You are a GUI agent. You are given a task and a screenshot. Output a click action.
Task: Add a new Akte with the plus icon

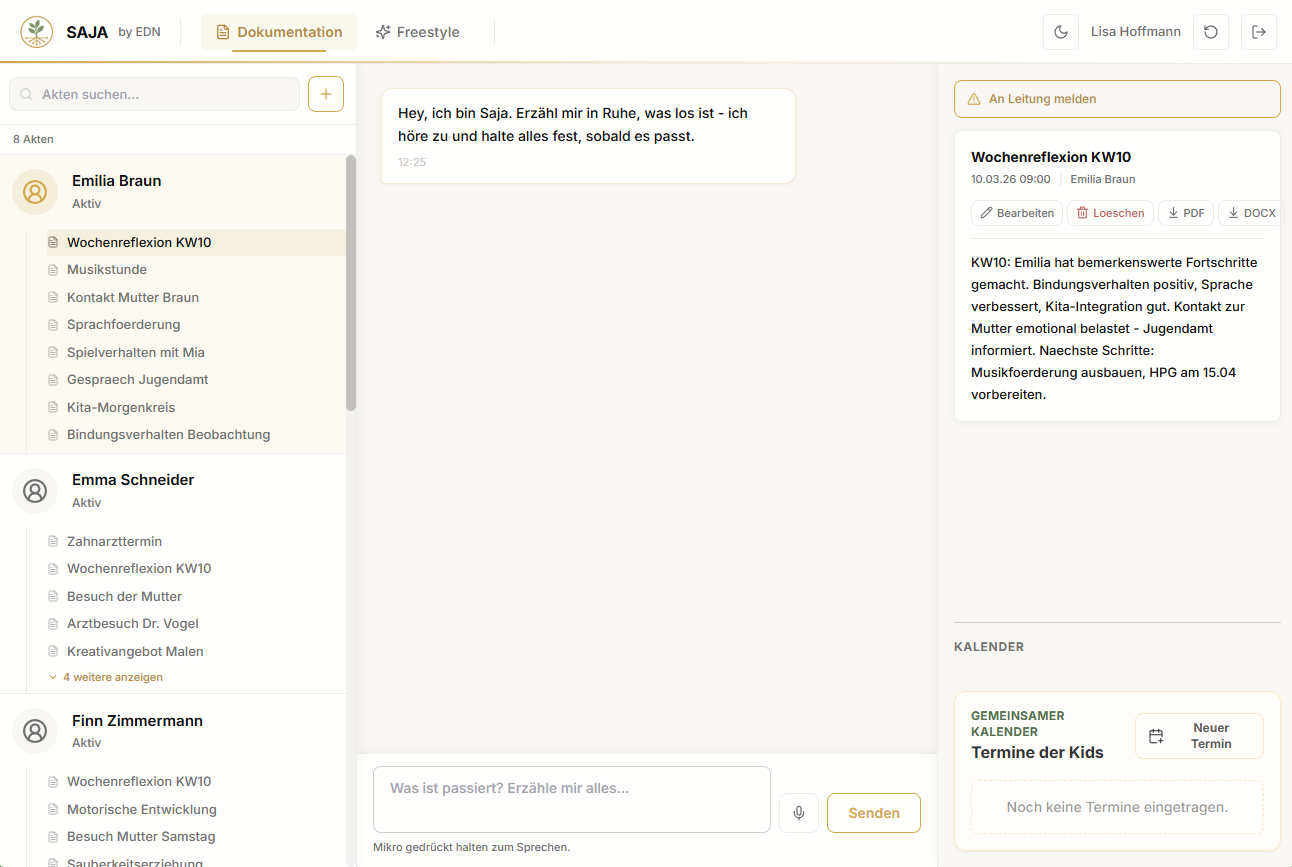325,94
